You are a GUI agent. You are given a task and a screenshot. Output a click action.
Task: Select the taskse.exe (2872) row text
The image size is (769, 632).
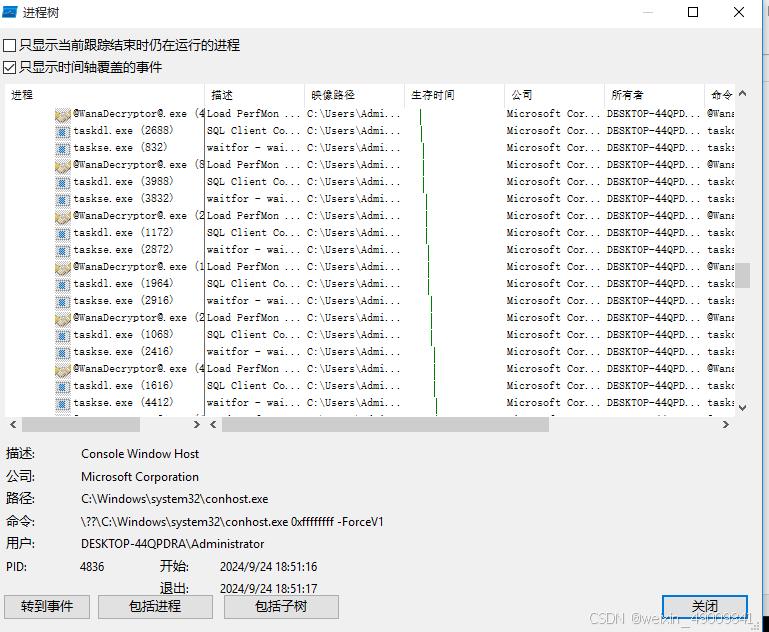pos(123,250)
